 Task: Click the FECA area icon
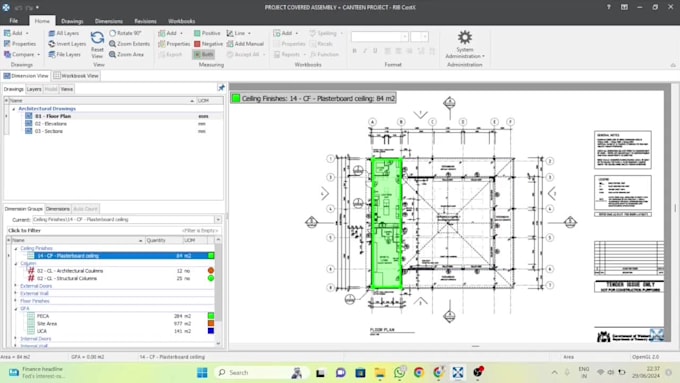coord(31,316)
